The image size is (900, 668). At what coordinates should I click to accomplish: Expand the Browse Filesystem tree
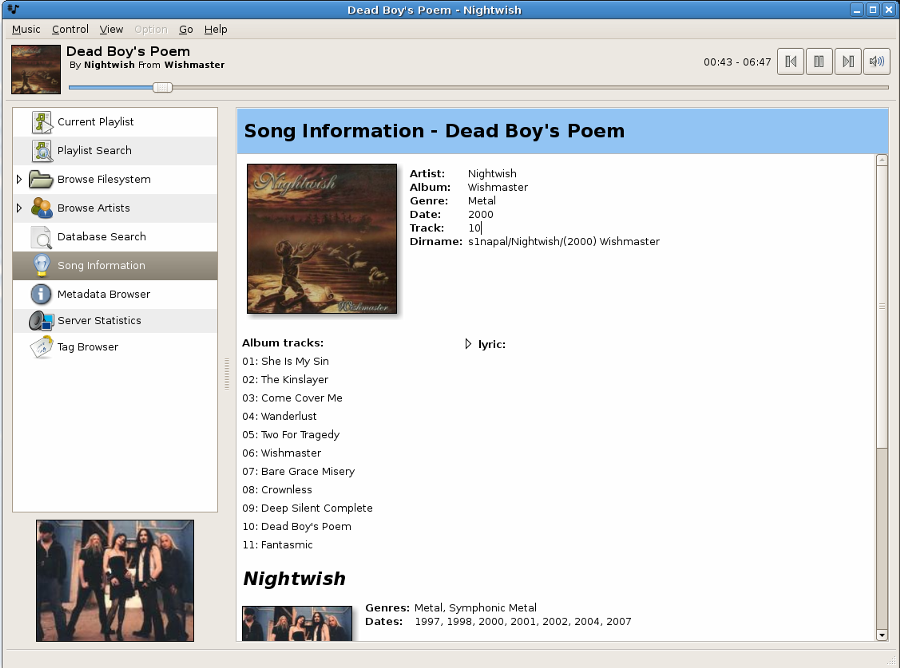tap(19, 179)
